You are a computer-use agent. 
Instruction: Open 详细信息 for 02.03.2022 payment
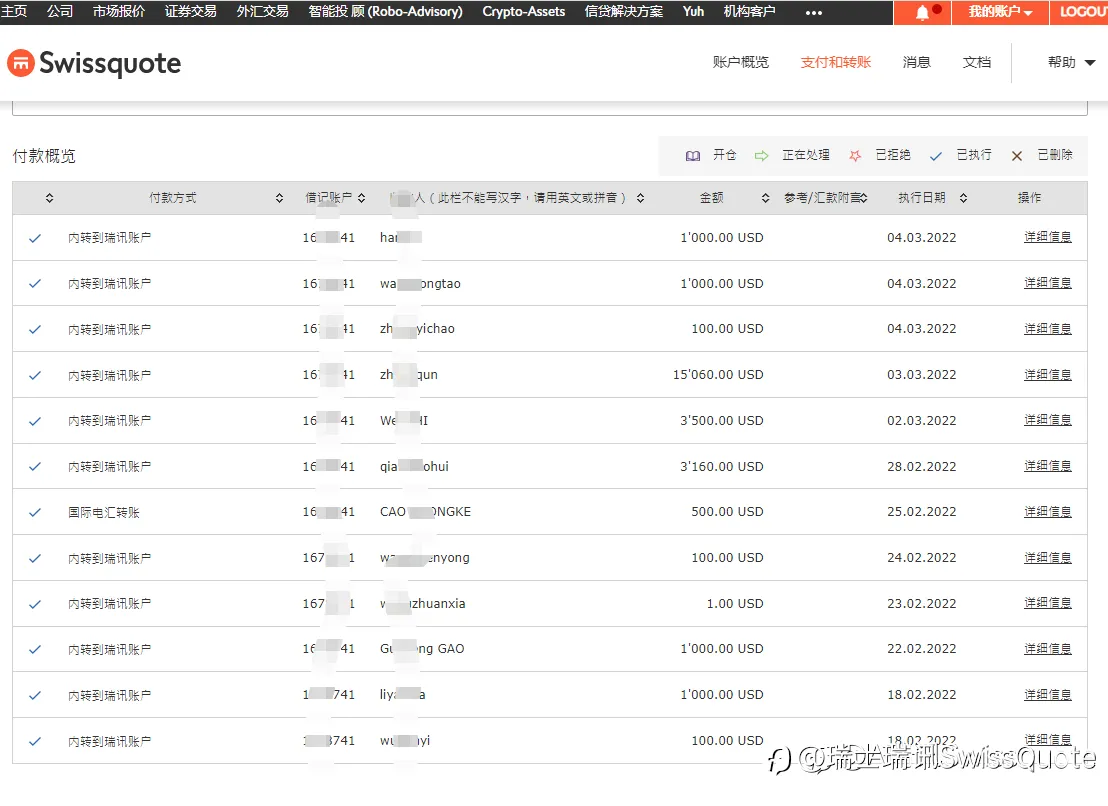pyautogui.click(x=1047, y=420)
